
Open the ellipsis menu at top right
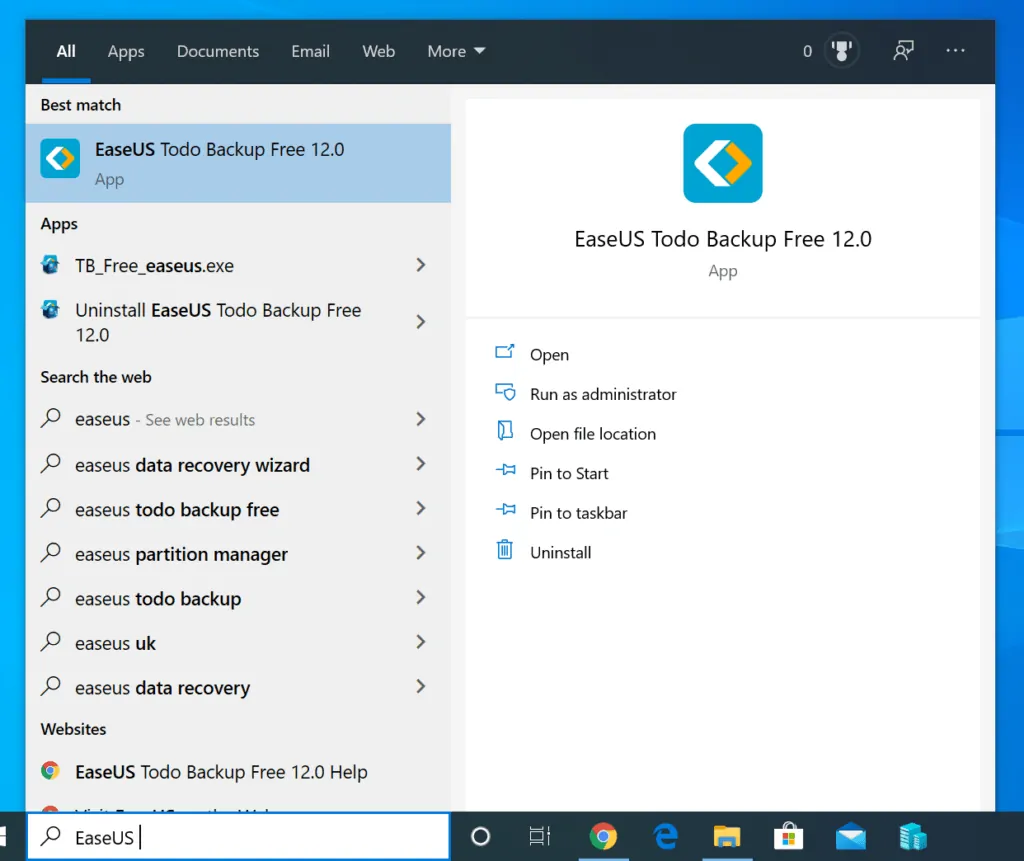tap(955, 50)
